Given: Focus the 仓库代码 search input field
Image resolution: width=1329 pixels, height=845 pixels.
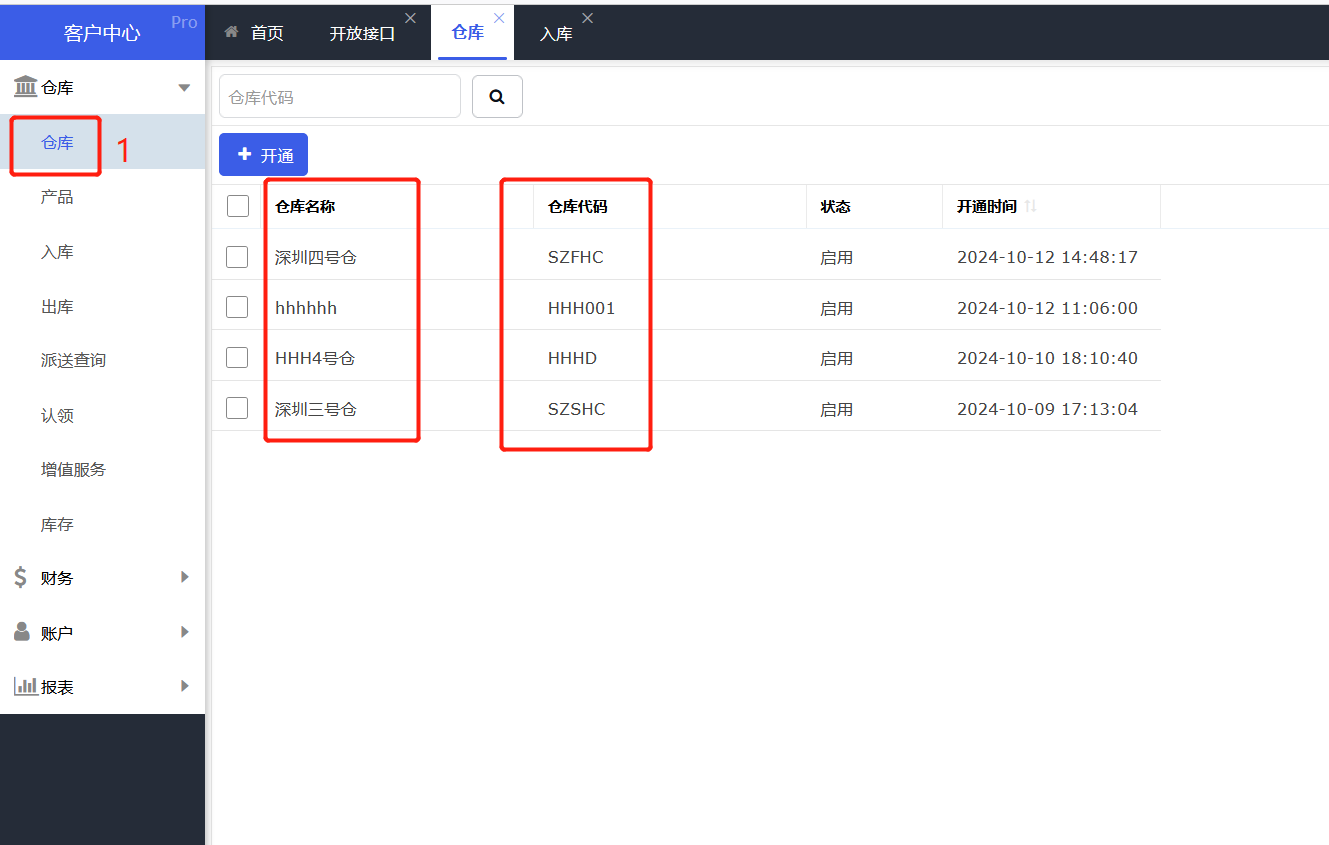Looking at the screenshot, I should (x=339, y=97).
